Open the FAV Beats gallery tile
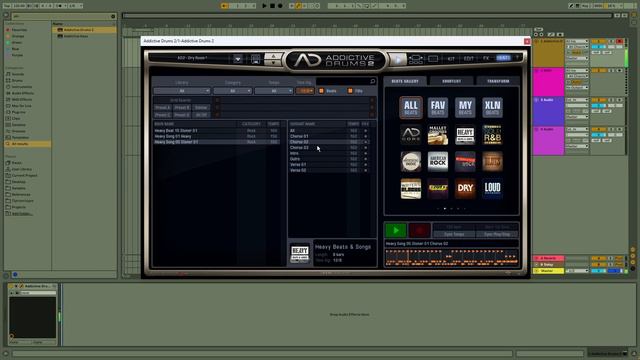 click(438, 108)
